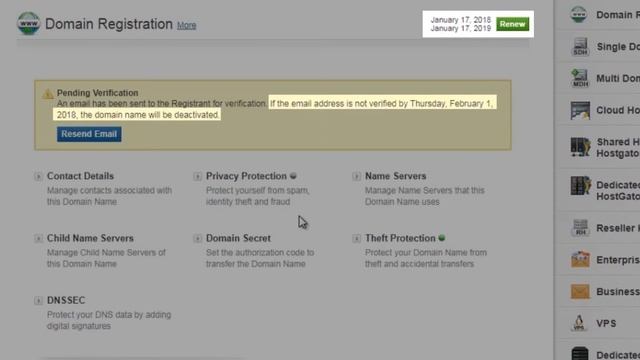Click the 'Pending Verification' notice title
The image size is (640, 360).
point(98,93)
